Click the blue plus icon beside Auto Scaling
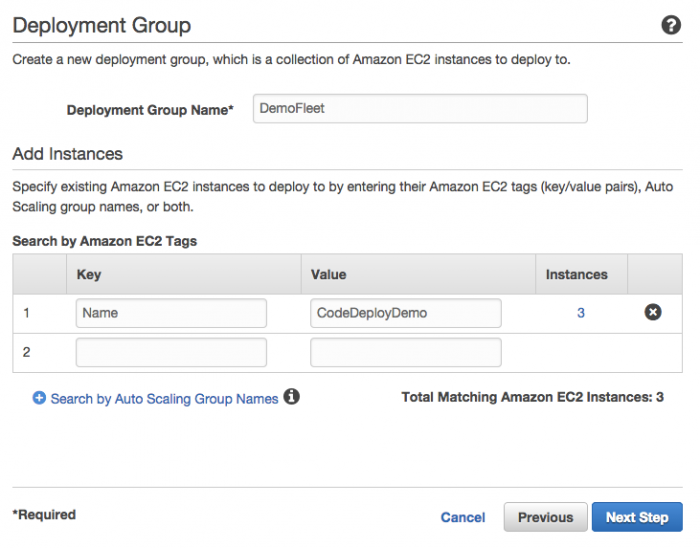 point(39,398)
